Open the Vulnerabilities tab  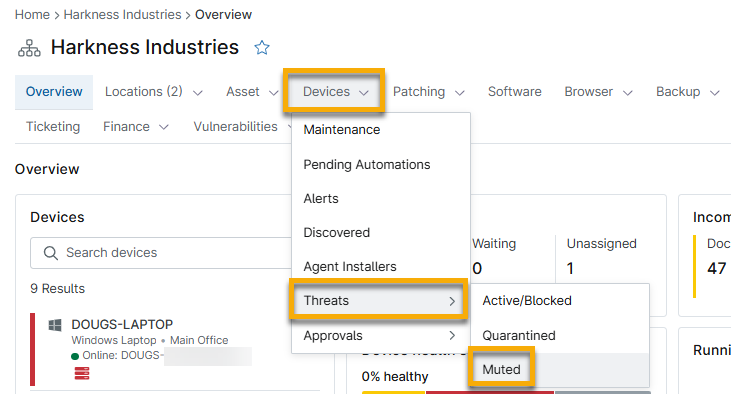[x=235, y=127]
